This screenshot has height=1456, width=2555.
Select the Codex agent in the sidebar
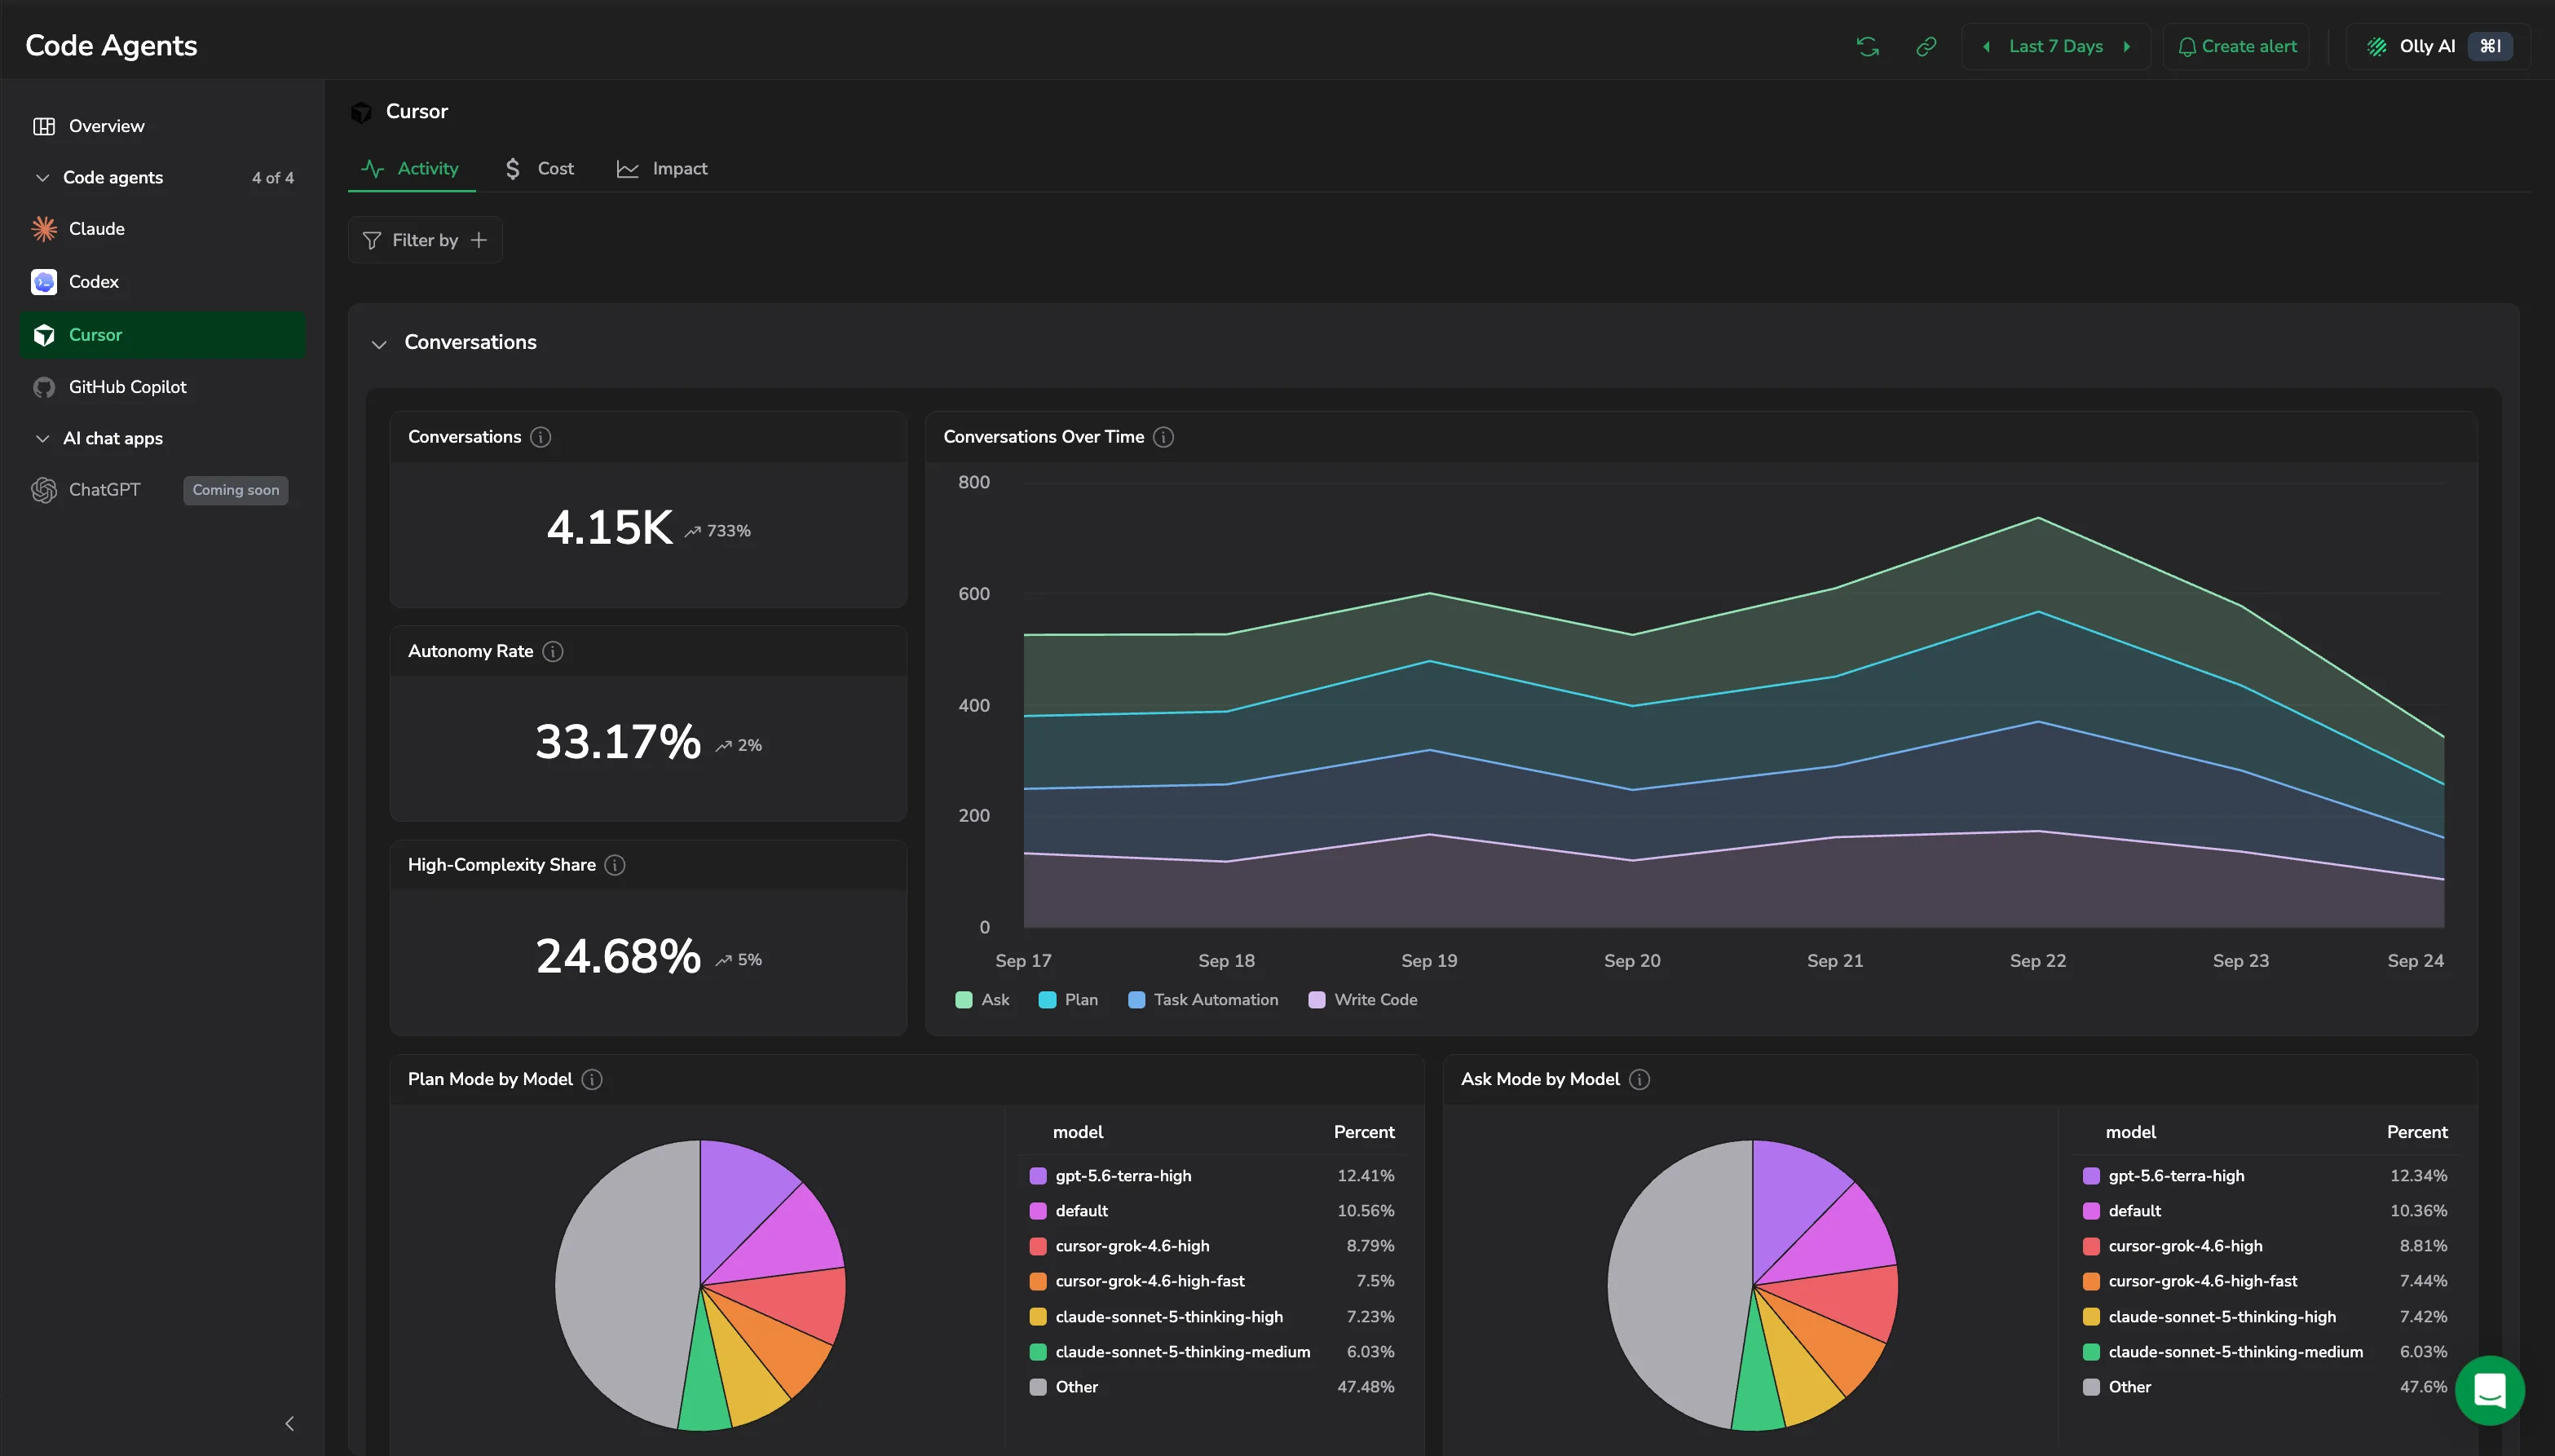[x=163, y=282]
